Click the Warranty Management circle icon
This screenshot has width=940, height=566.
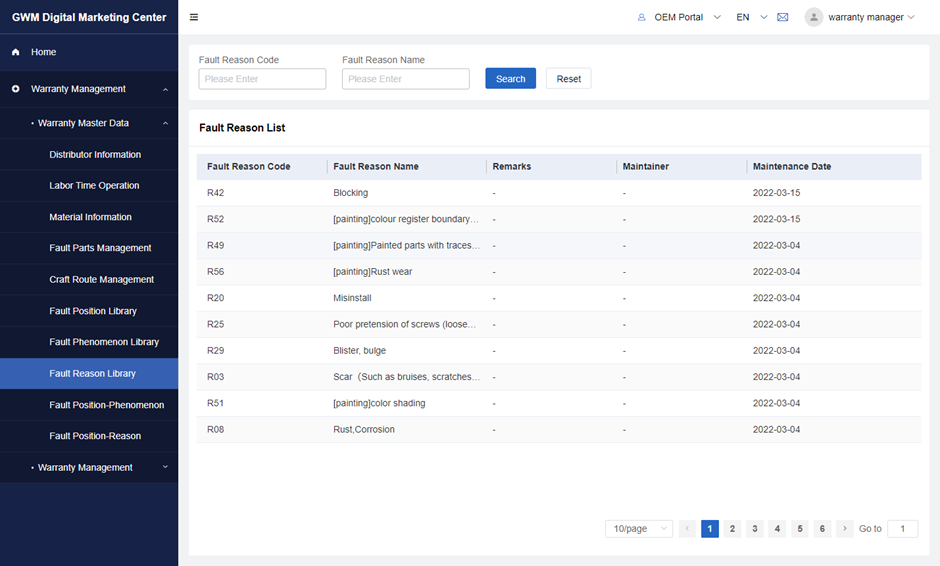coord(16,89)
